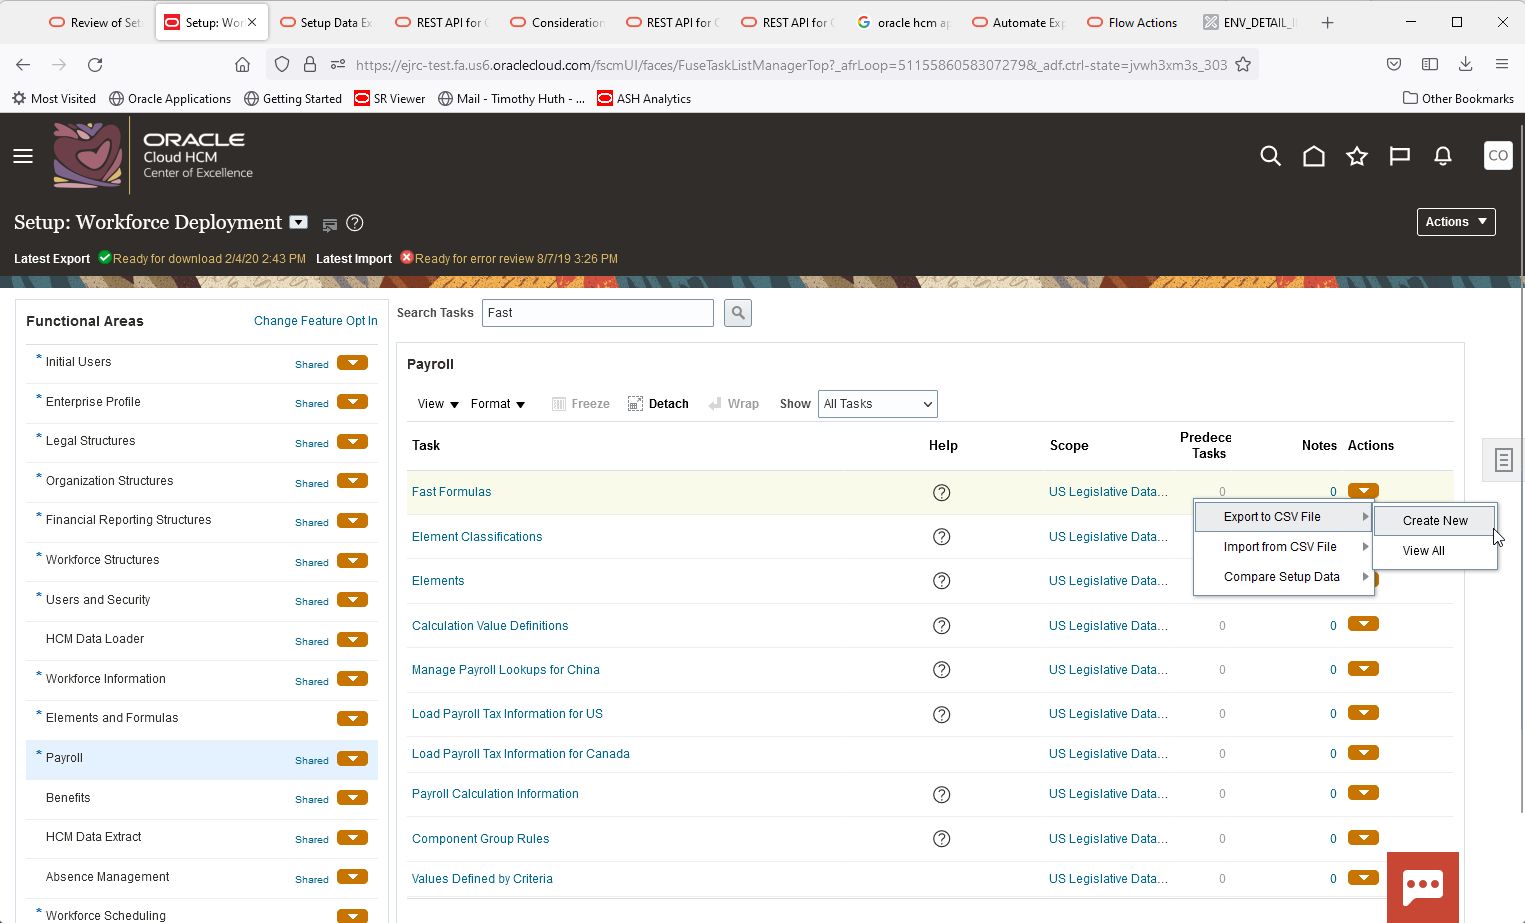This screenshot has width=1525, height=923.
Task: Open the watchlist flag icon
Action: (1399, 156)
